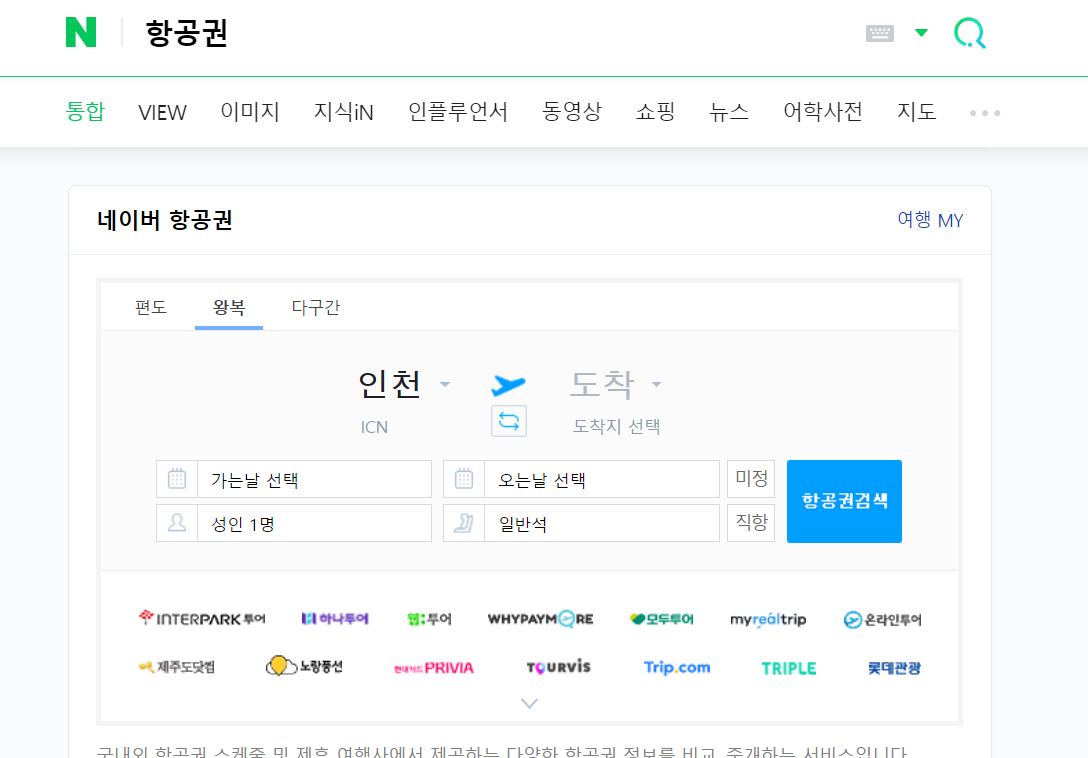This screenshot has width=1088, height=758.
Task: Open the 온라인투어 partner logo
Action: (x=883, y=619)
